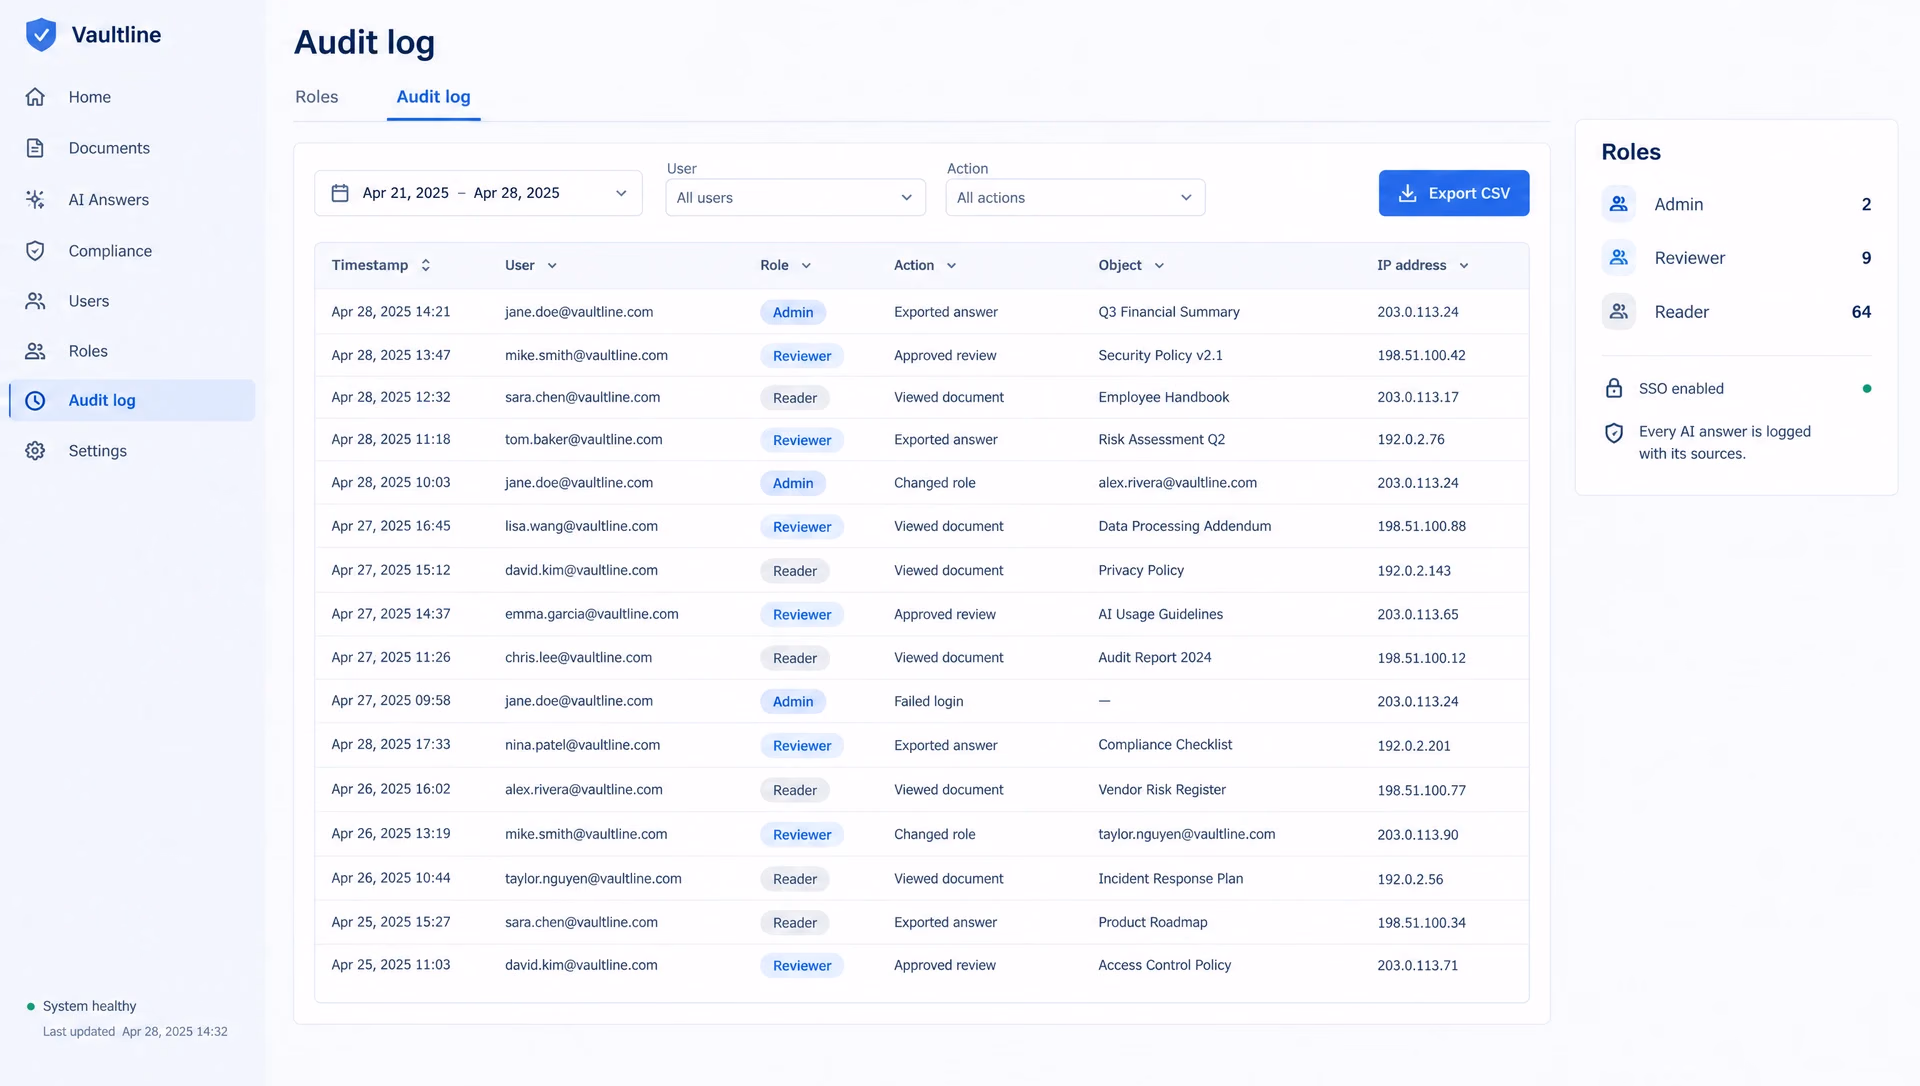This screenshot has height=1086, width=1920.
Task: Click the Compliance shield icon in sidebar
Action: tap(35, 251)
